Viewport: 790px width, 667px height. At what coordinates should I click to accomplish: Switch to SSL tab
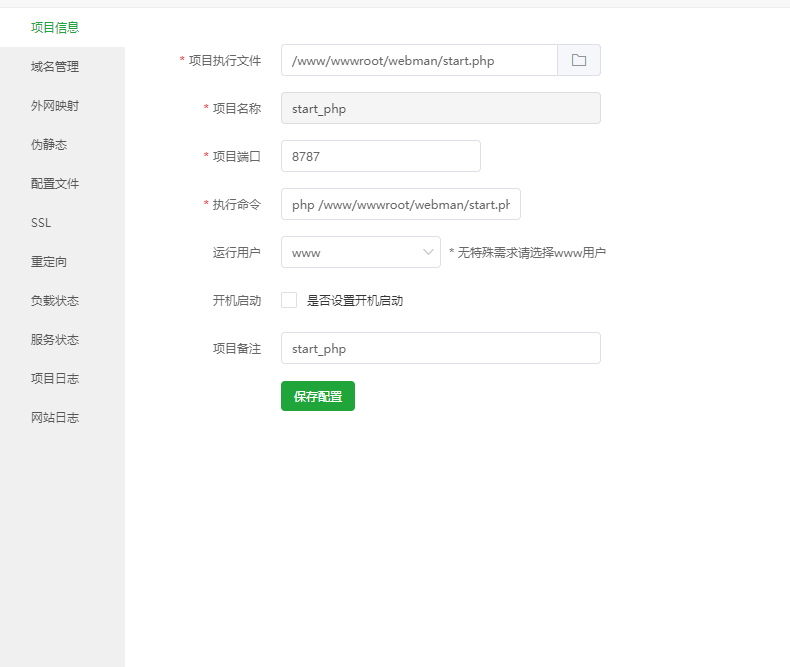pos(41,223)
